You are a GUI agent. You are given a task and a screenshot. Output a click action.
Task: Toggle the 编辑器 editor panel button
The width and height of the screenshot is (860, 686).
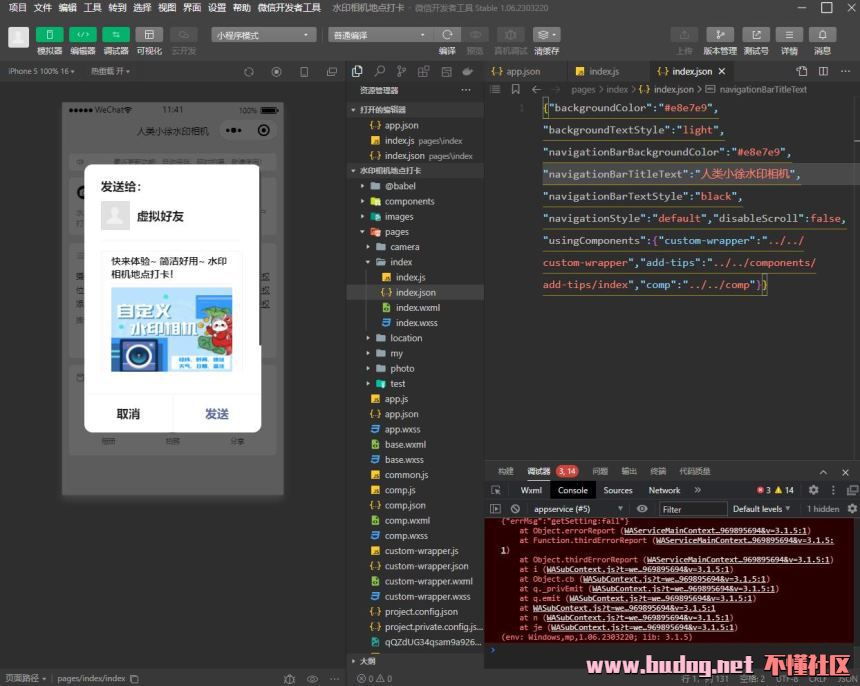(x=83, y=35)
